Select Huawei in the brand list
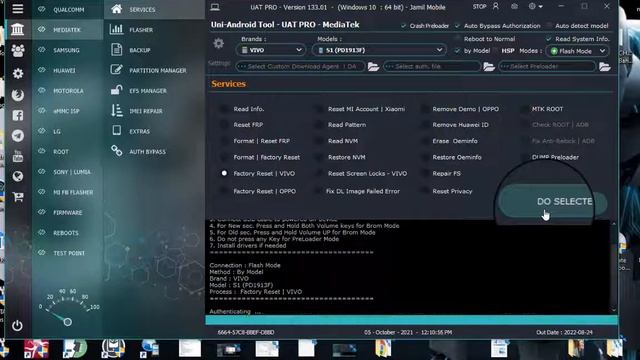The image size is (640, 360). pos(68,70)
